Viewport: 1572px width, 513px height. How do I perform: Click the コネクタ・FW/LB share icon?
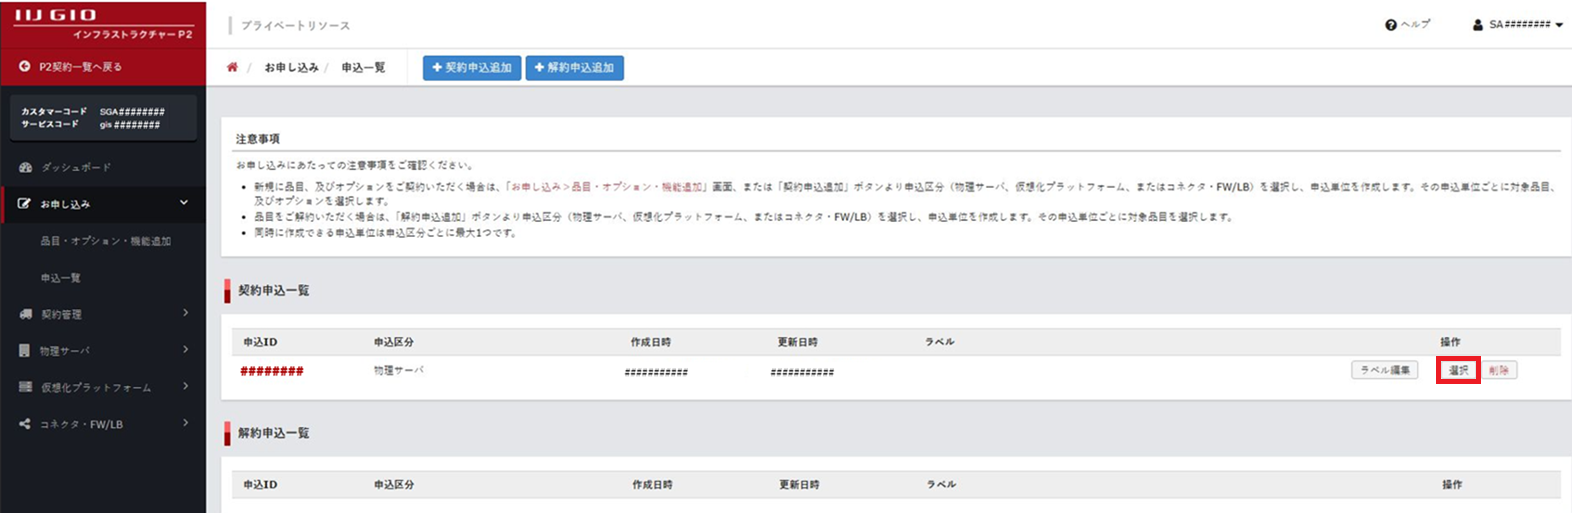coord(25,424)
